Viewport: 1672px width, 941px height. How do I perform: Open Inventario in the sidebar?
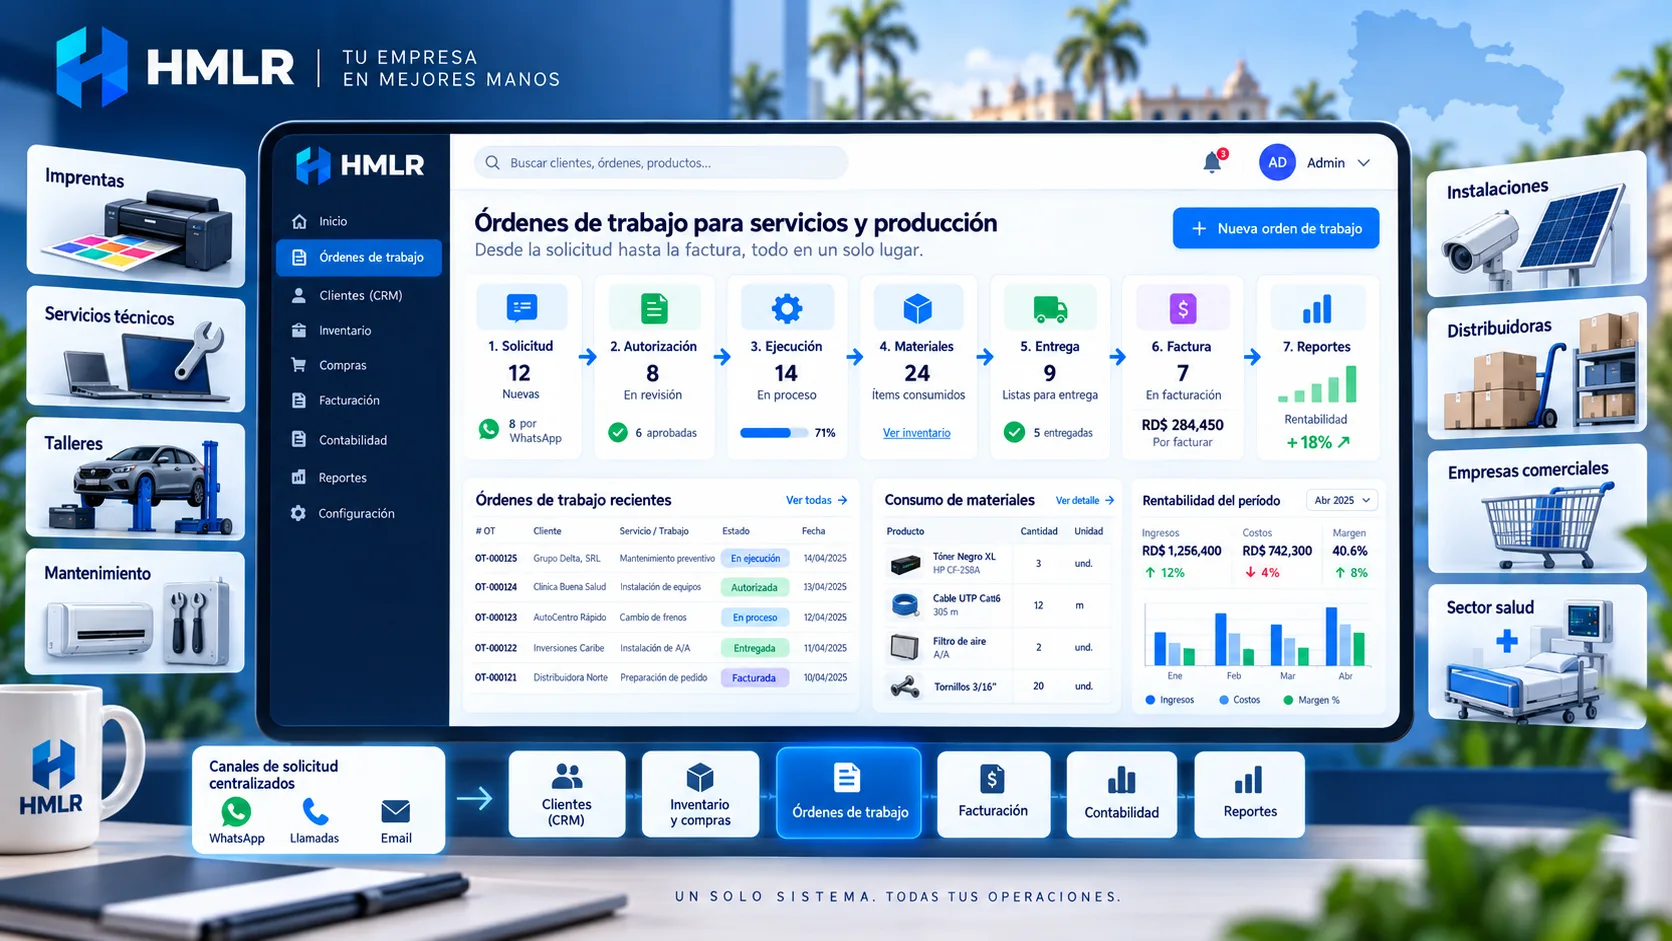(344, 330)
